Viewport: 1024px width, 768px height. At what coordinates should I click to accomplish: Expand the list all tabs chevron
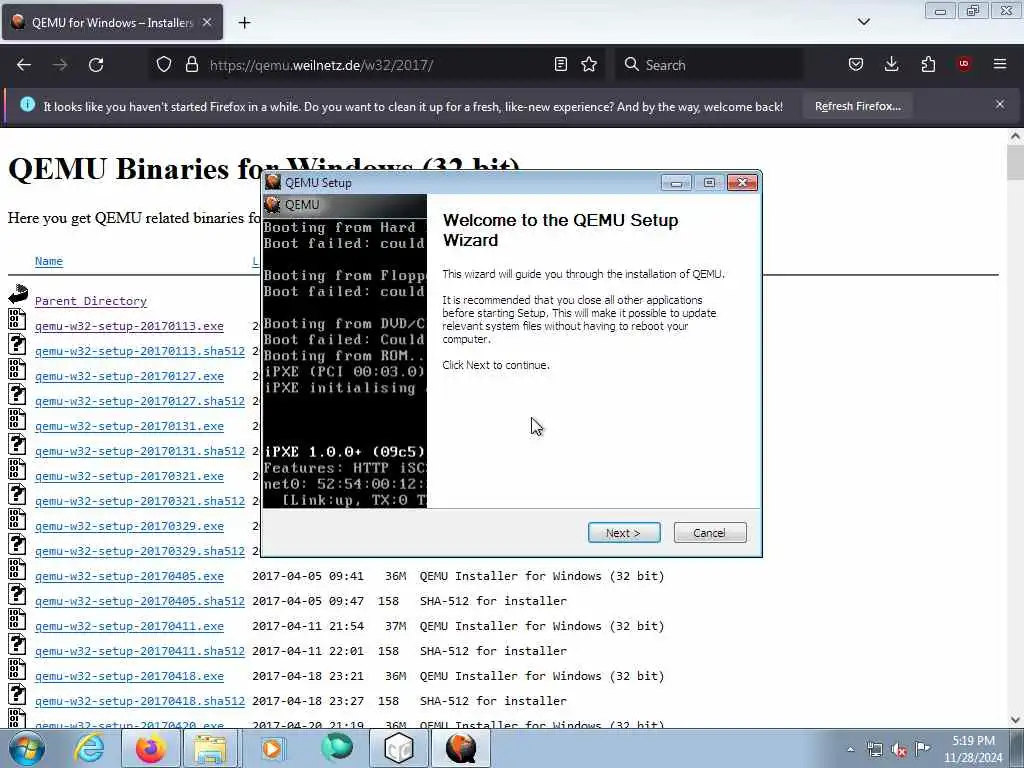(863, 22)
